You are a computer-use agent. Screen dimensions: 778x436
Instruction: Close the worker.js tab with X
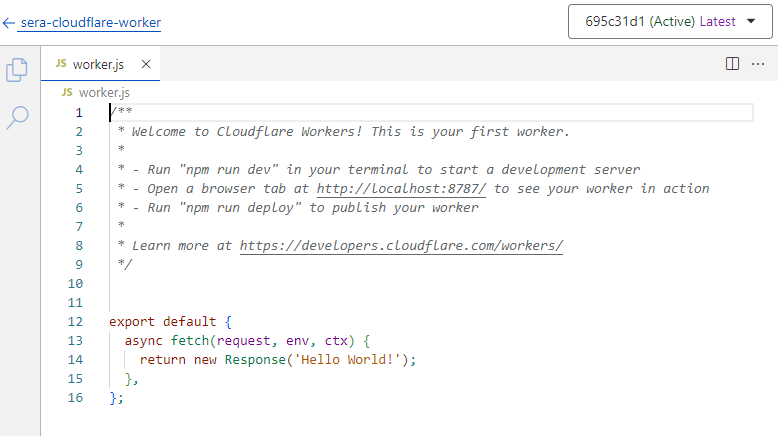pyautogui.click(x=146, y=64)
